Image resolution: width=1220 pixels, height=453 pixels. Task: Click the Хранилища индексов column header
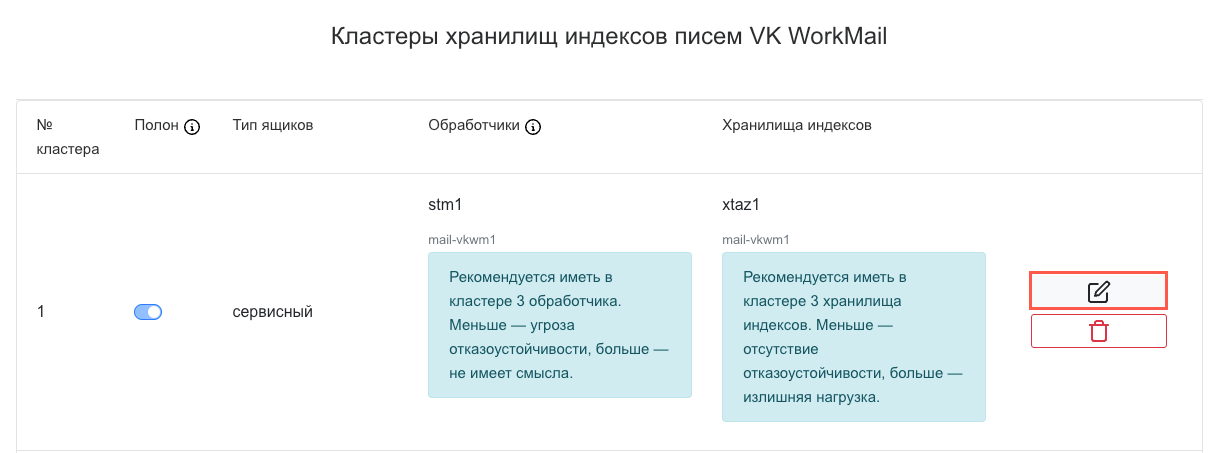796,126
